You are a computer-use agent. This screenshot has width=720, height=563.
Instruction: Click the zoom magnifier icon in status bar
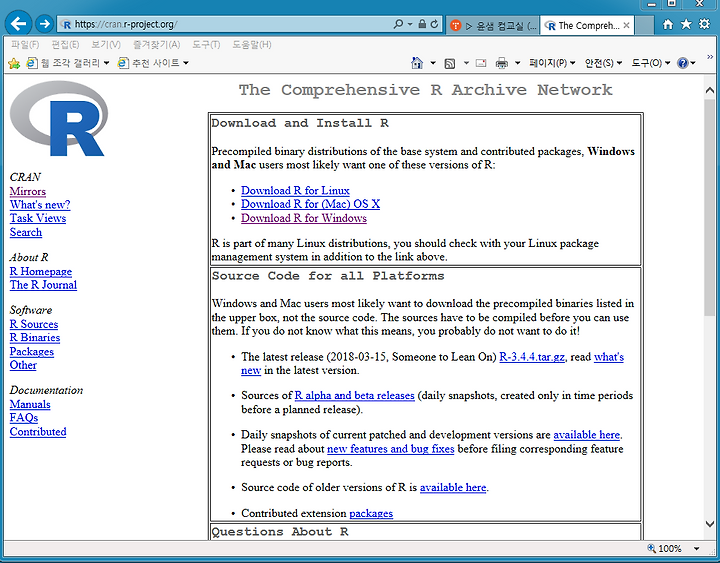point(651,548)
